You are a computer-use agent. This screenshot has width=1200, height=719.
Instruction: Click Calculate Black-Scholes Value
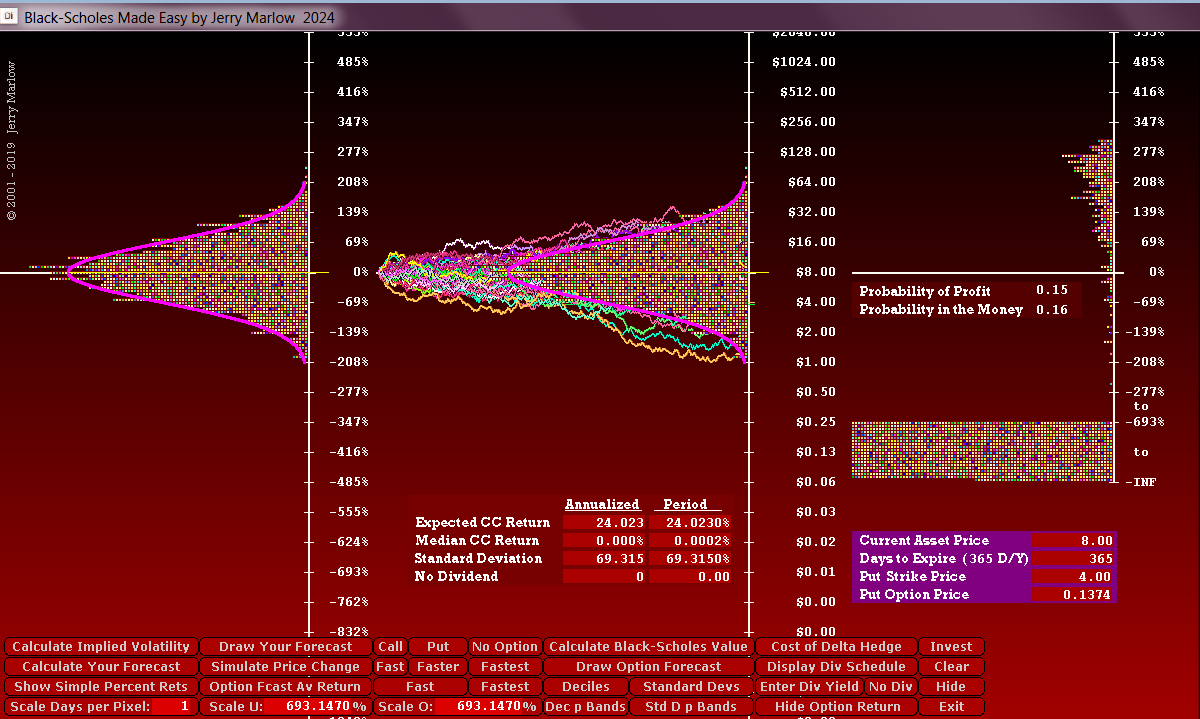648,647
